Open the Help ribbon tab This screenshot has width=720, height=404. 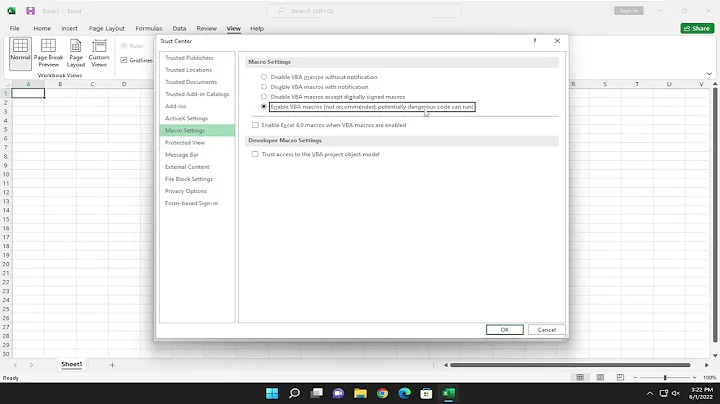click(x=257, y=28)
